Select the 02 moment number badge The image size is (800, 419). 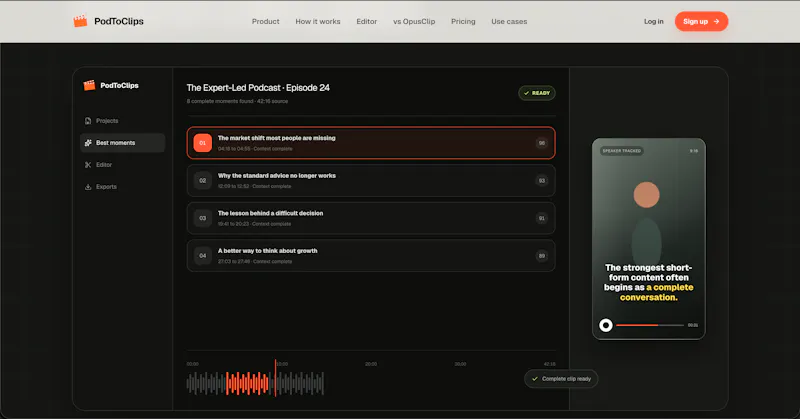[203, 181]
